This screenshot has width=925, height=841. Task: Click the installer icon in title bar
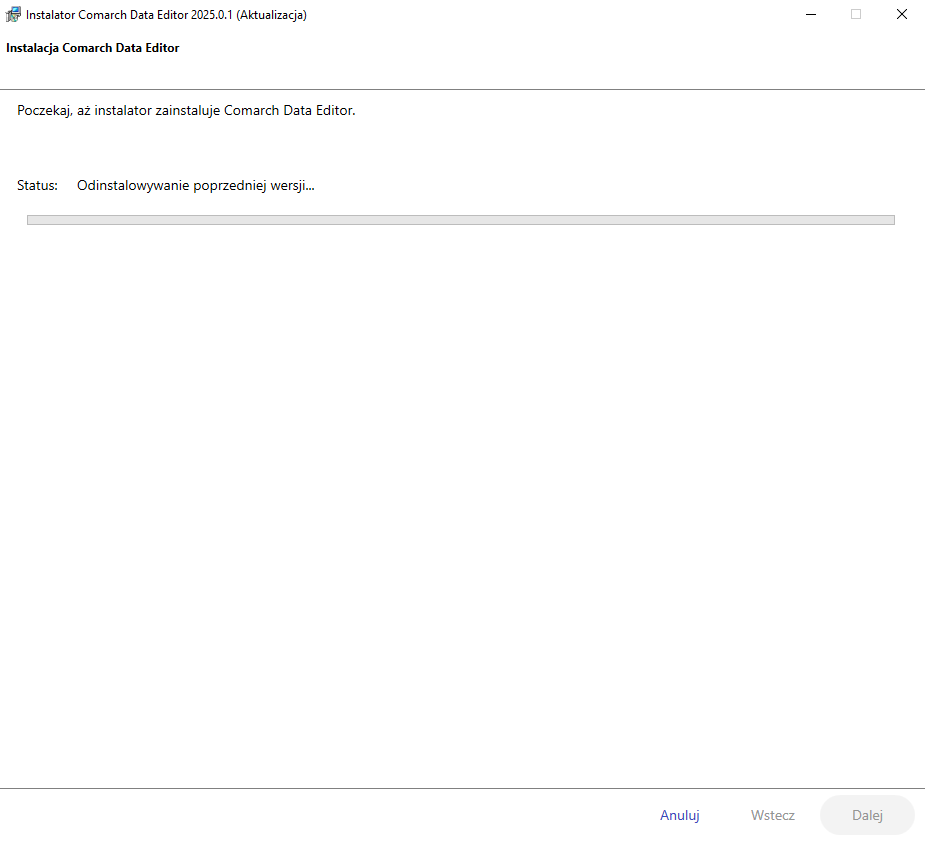13,14
